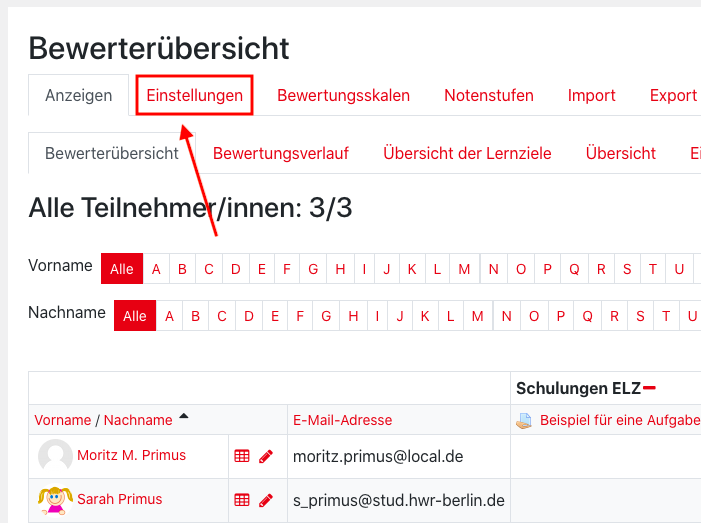Click Moritz M. Primus default avatar

55,456
